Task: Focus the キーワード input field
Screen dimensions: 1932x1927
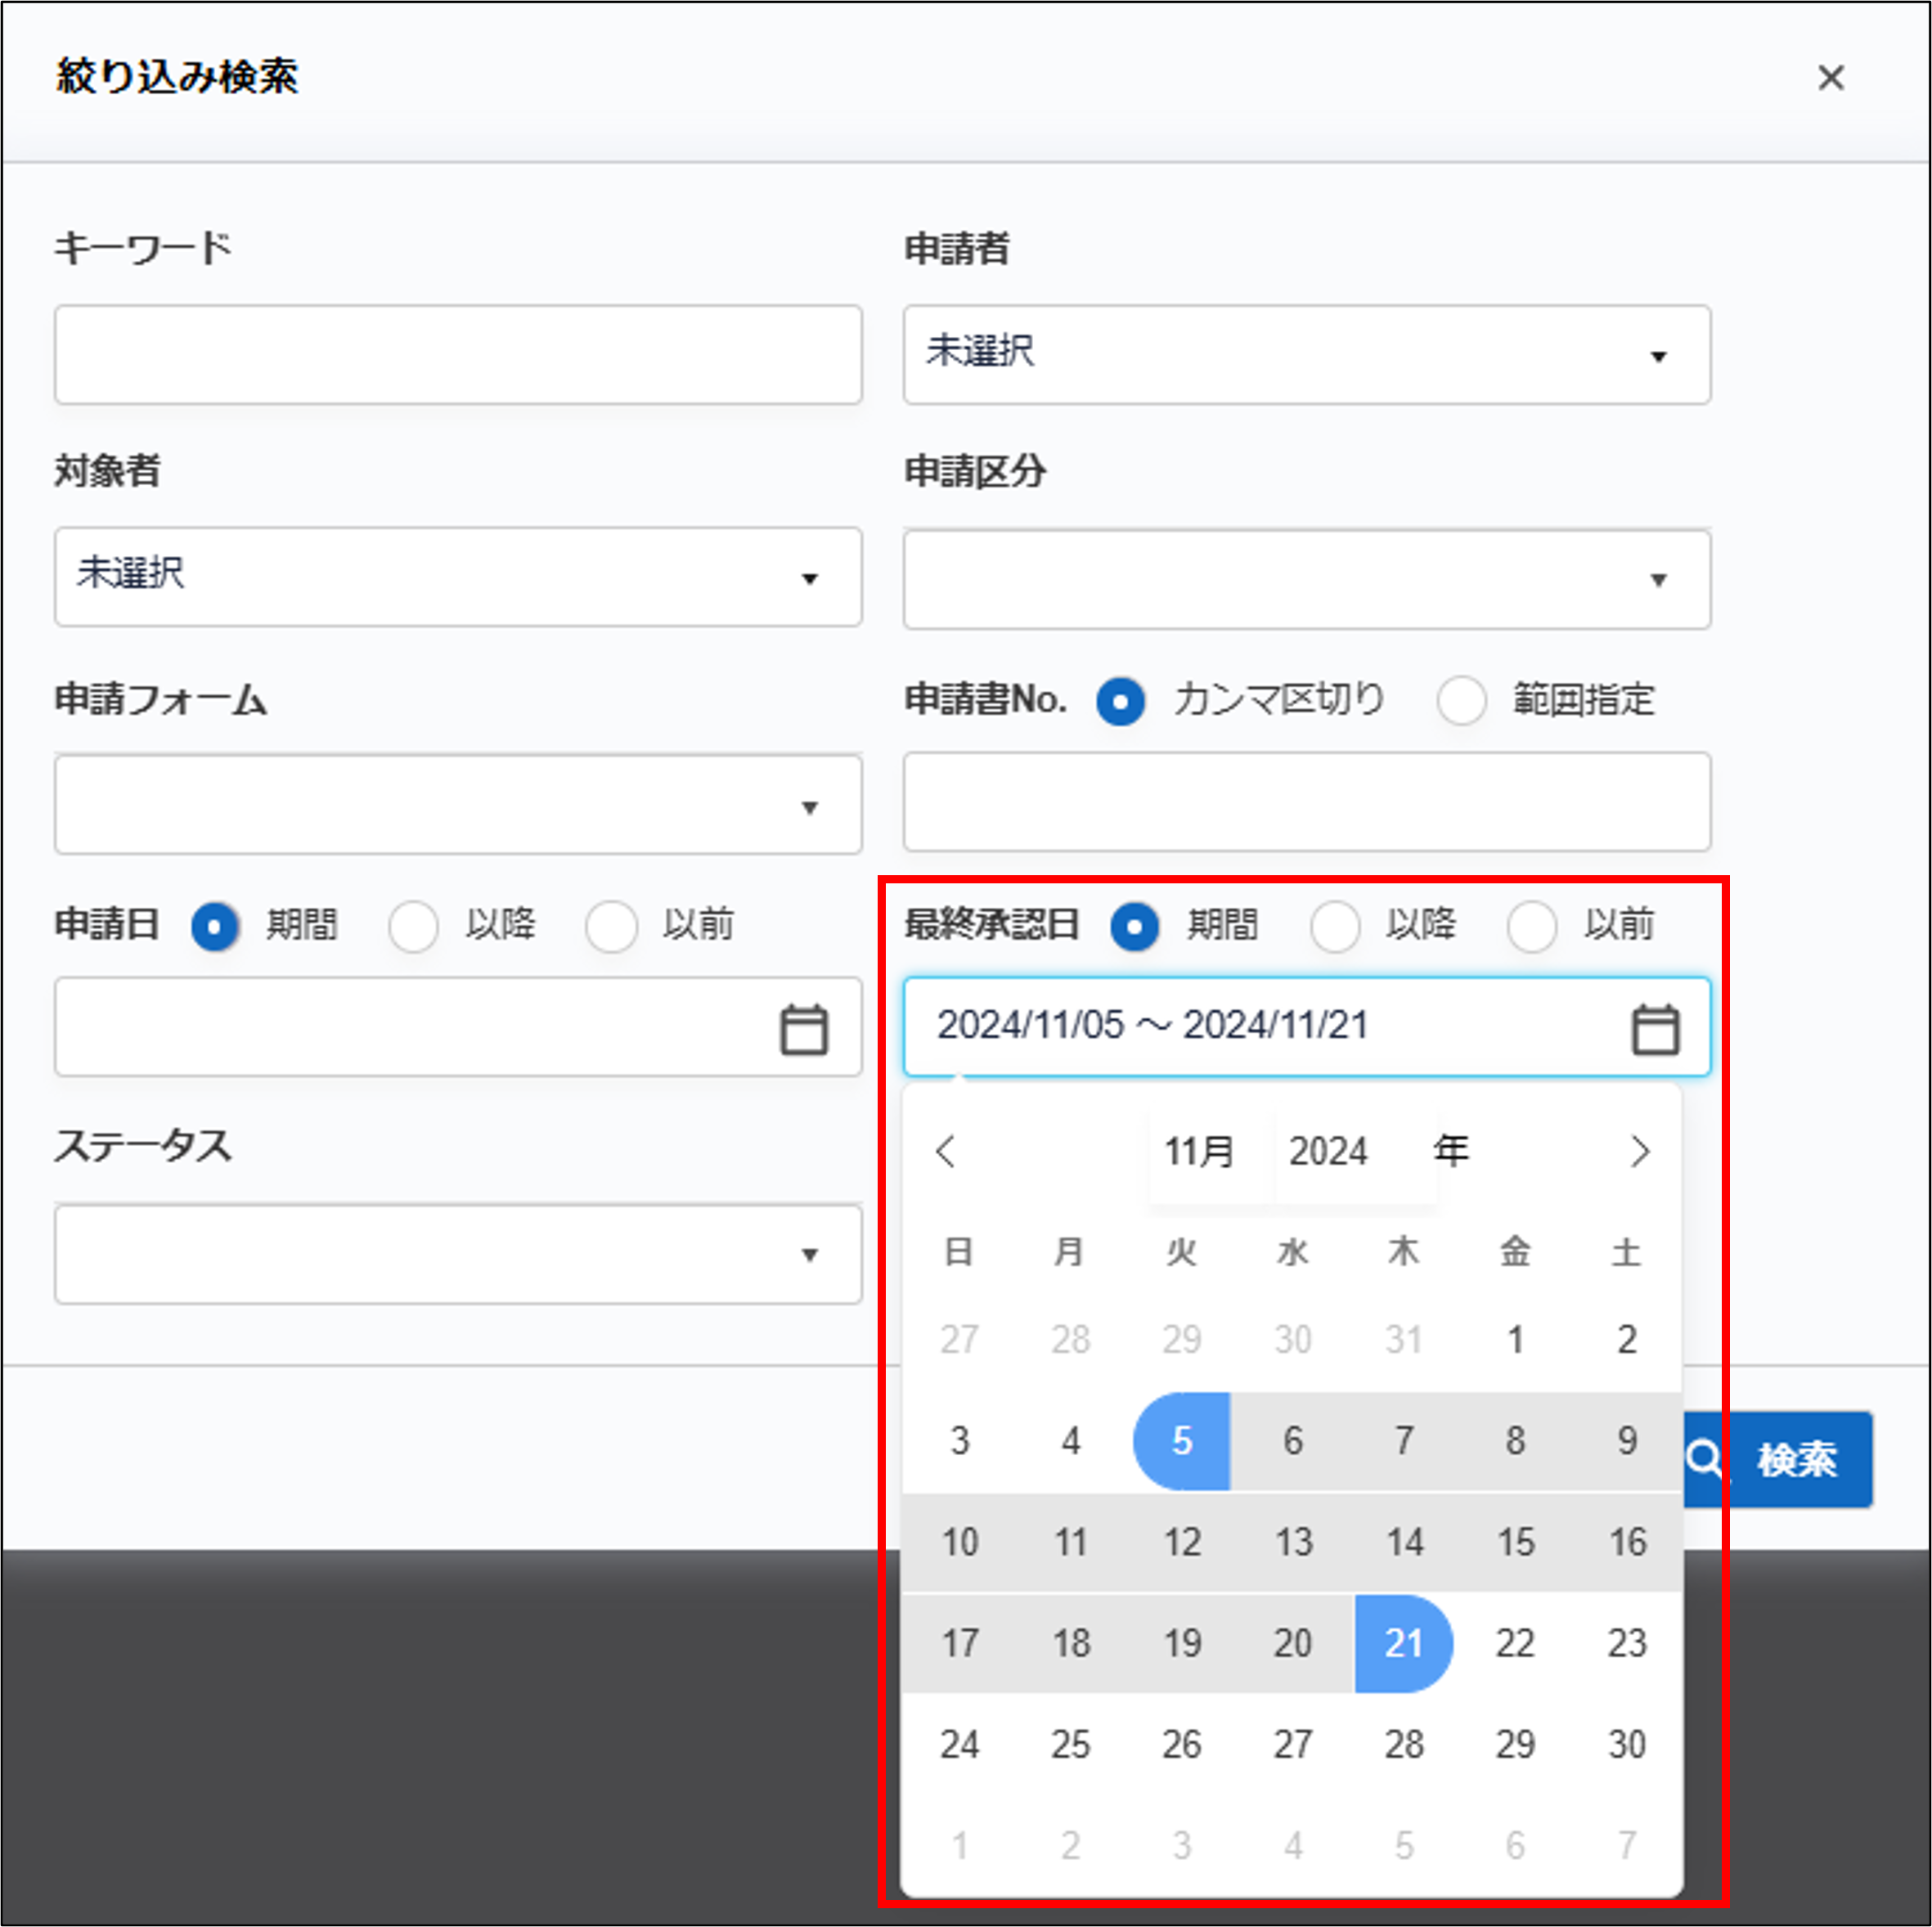Action: pyautogui.click(x=458, y=355)
